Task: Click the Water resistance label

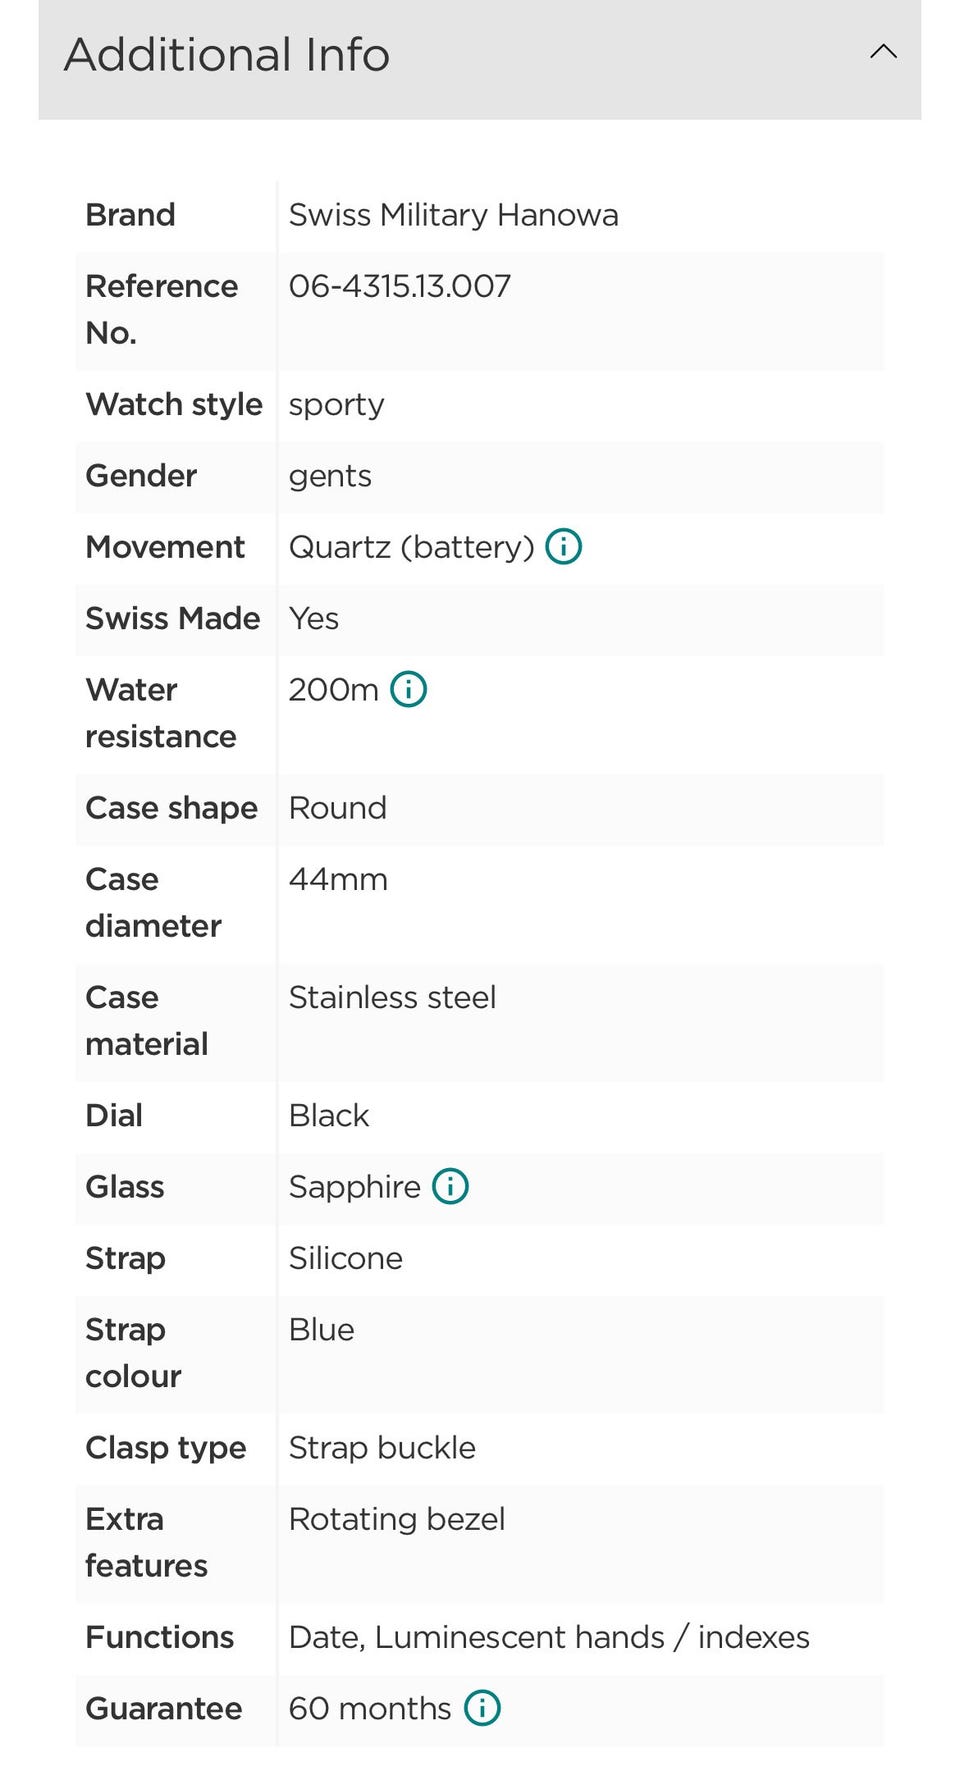Action: pyautogui.click(x=160, y=712)
